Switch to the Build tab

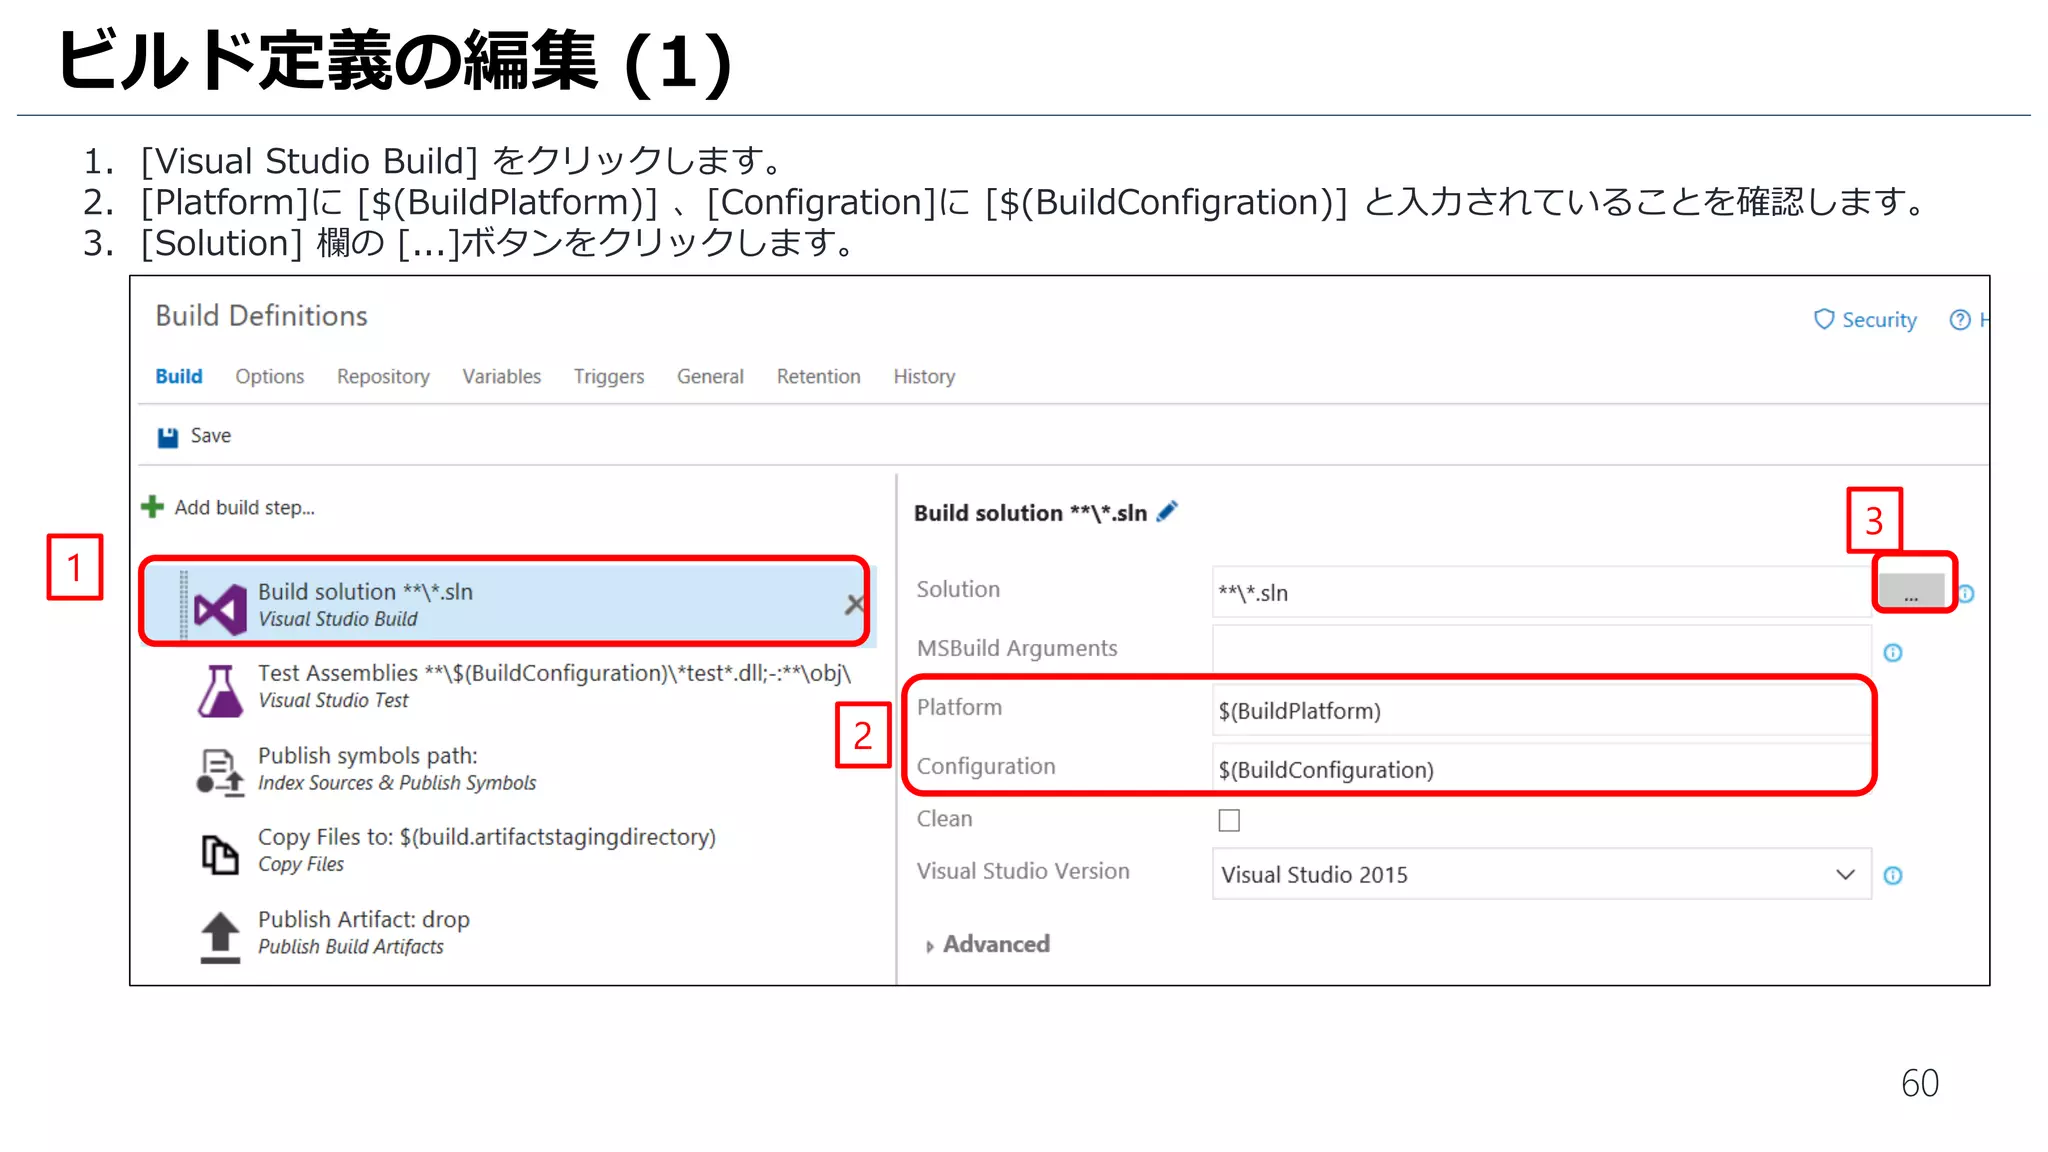point(179,377)
